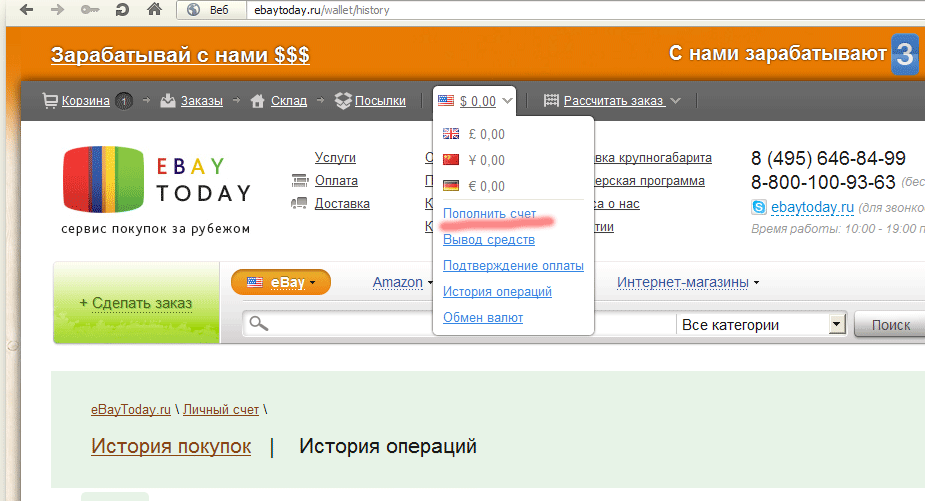
Task: Open the Корзина link
Action: (86, 101)
